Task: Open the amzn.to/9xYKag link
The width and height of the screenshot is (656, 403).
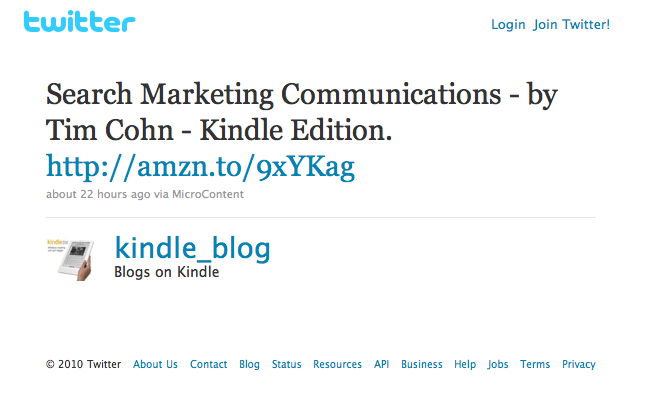Action: [x=200, y=166]
